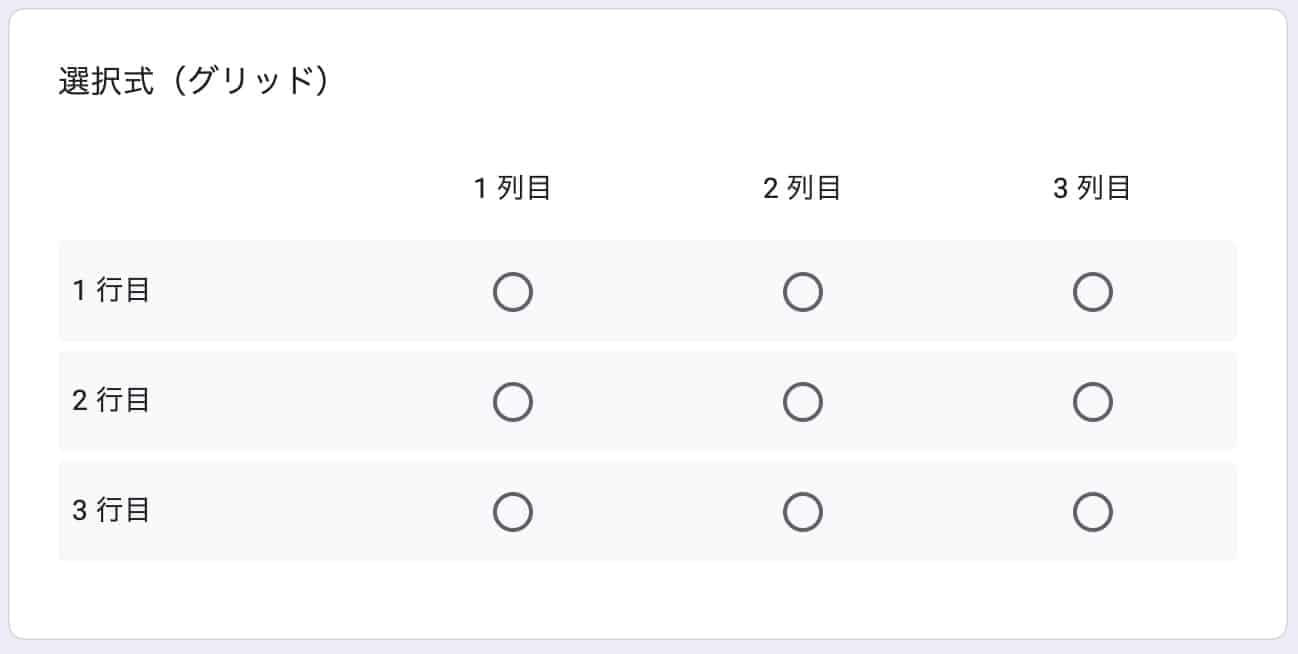
Task: Select the radio button for 1行目, 3列目
Action: pyautogui.click(x=1093, y=291)
